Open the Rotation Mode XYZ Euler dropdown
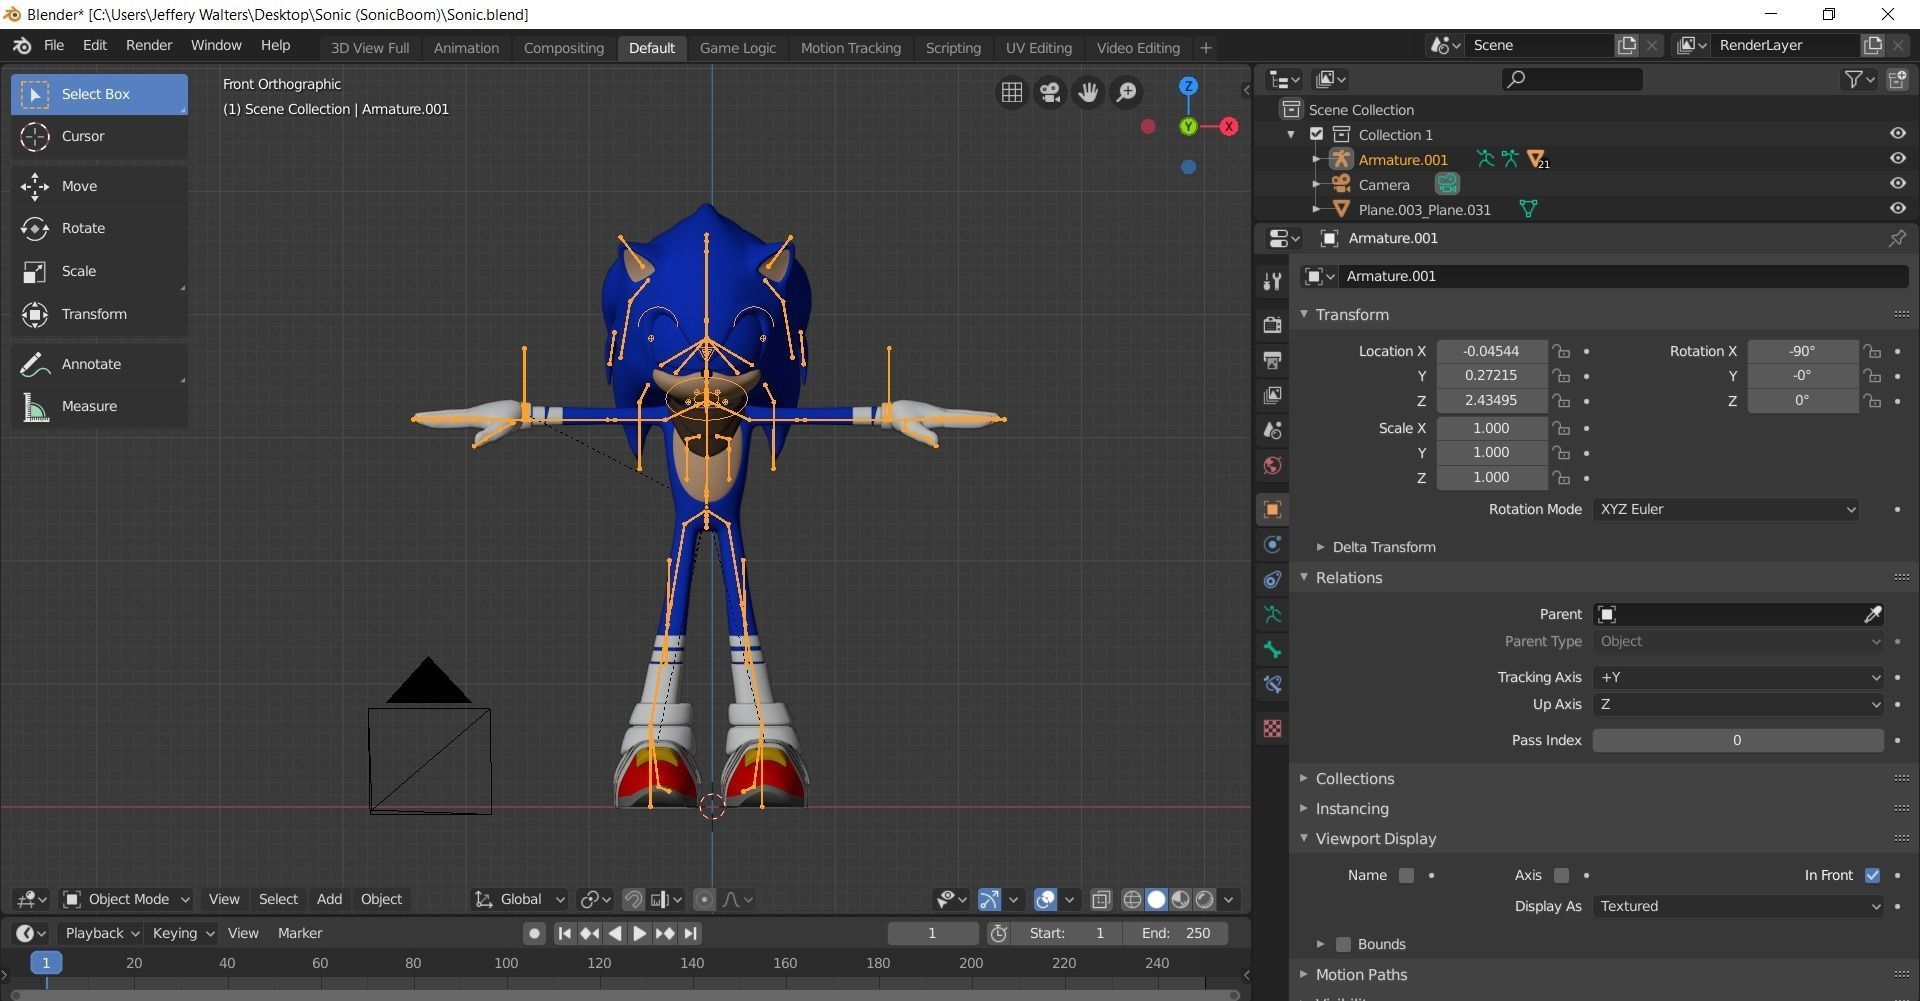 click(1726, 509)
